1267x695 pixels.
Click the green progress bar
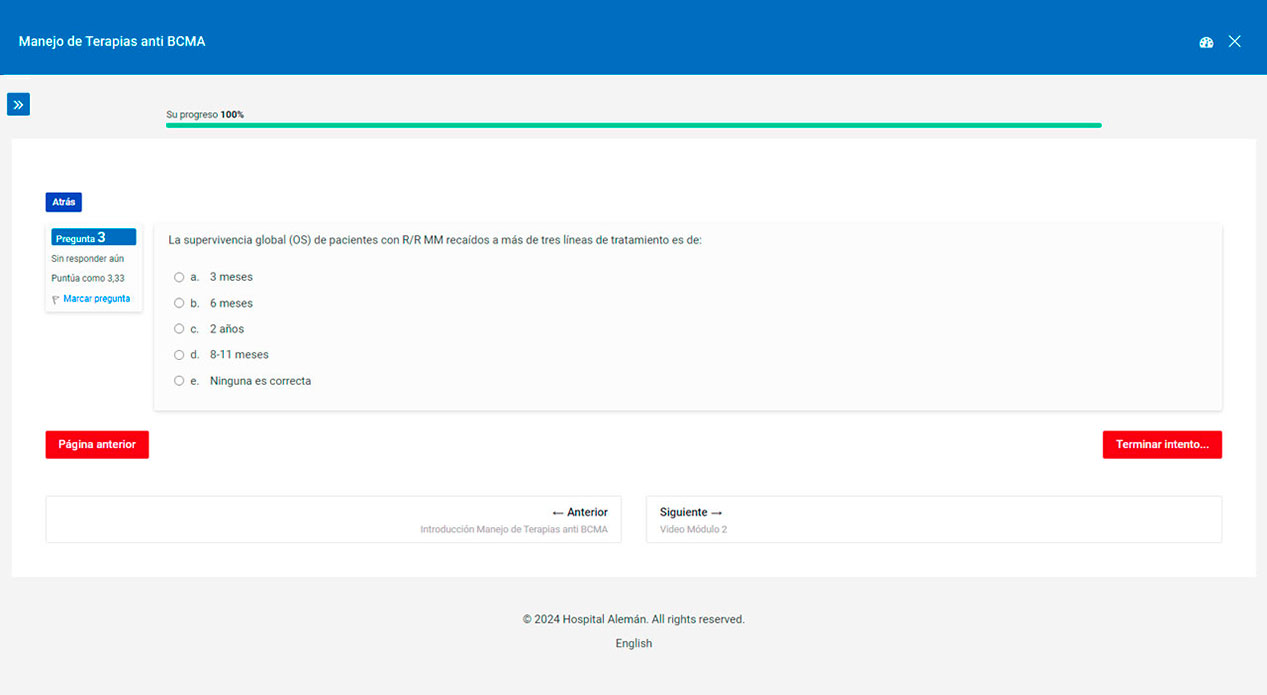[633, 125]
